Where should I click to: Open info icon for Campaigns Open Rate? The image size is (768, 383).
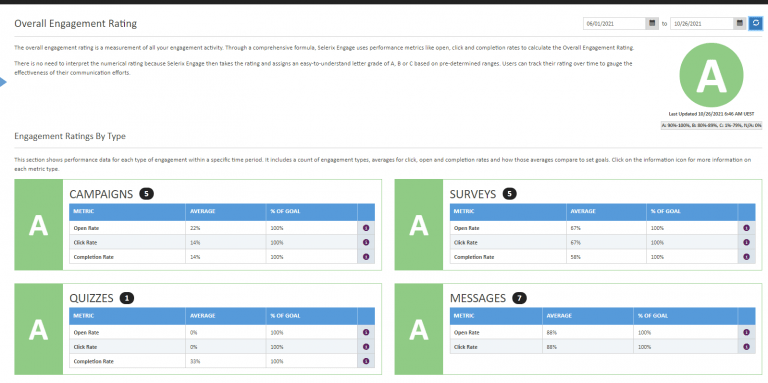pyautogui.click(x=365, y=228)
